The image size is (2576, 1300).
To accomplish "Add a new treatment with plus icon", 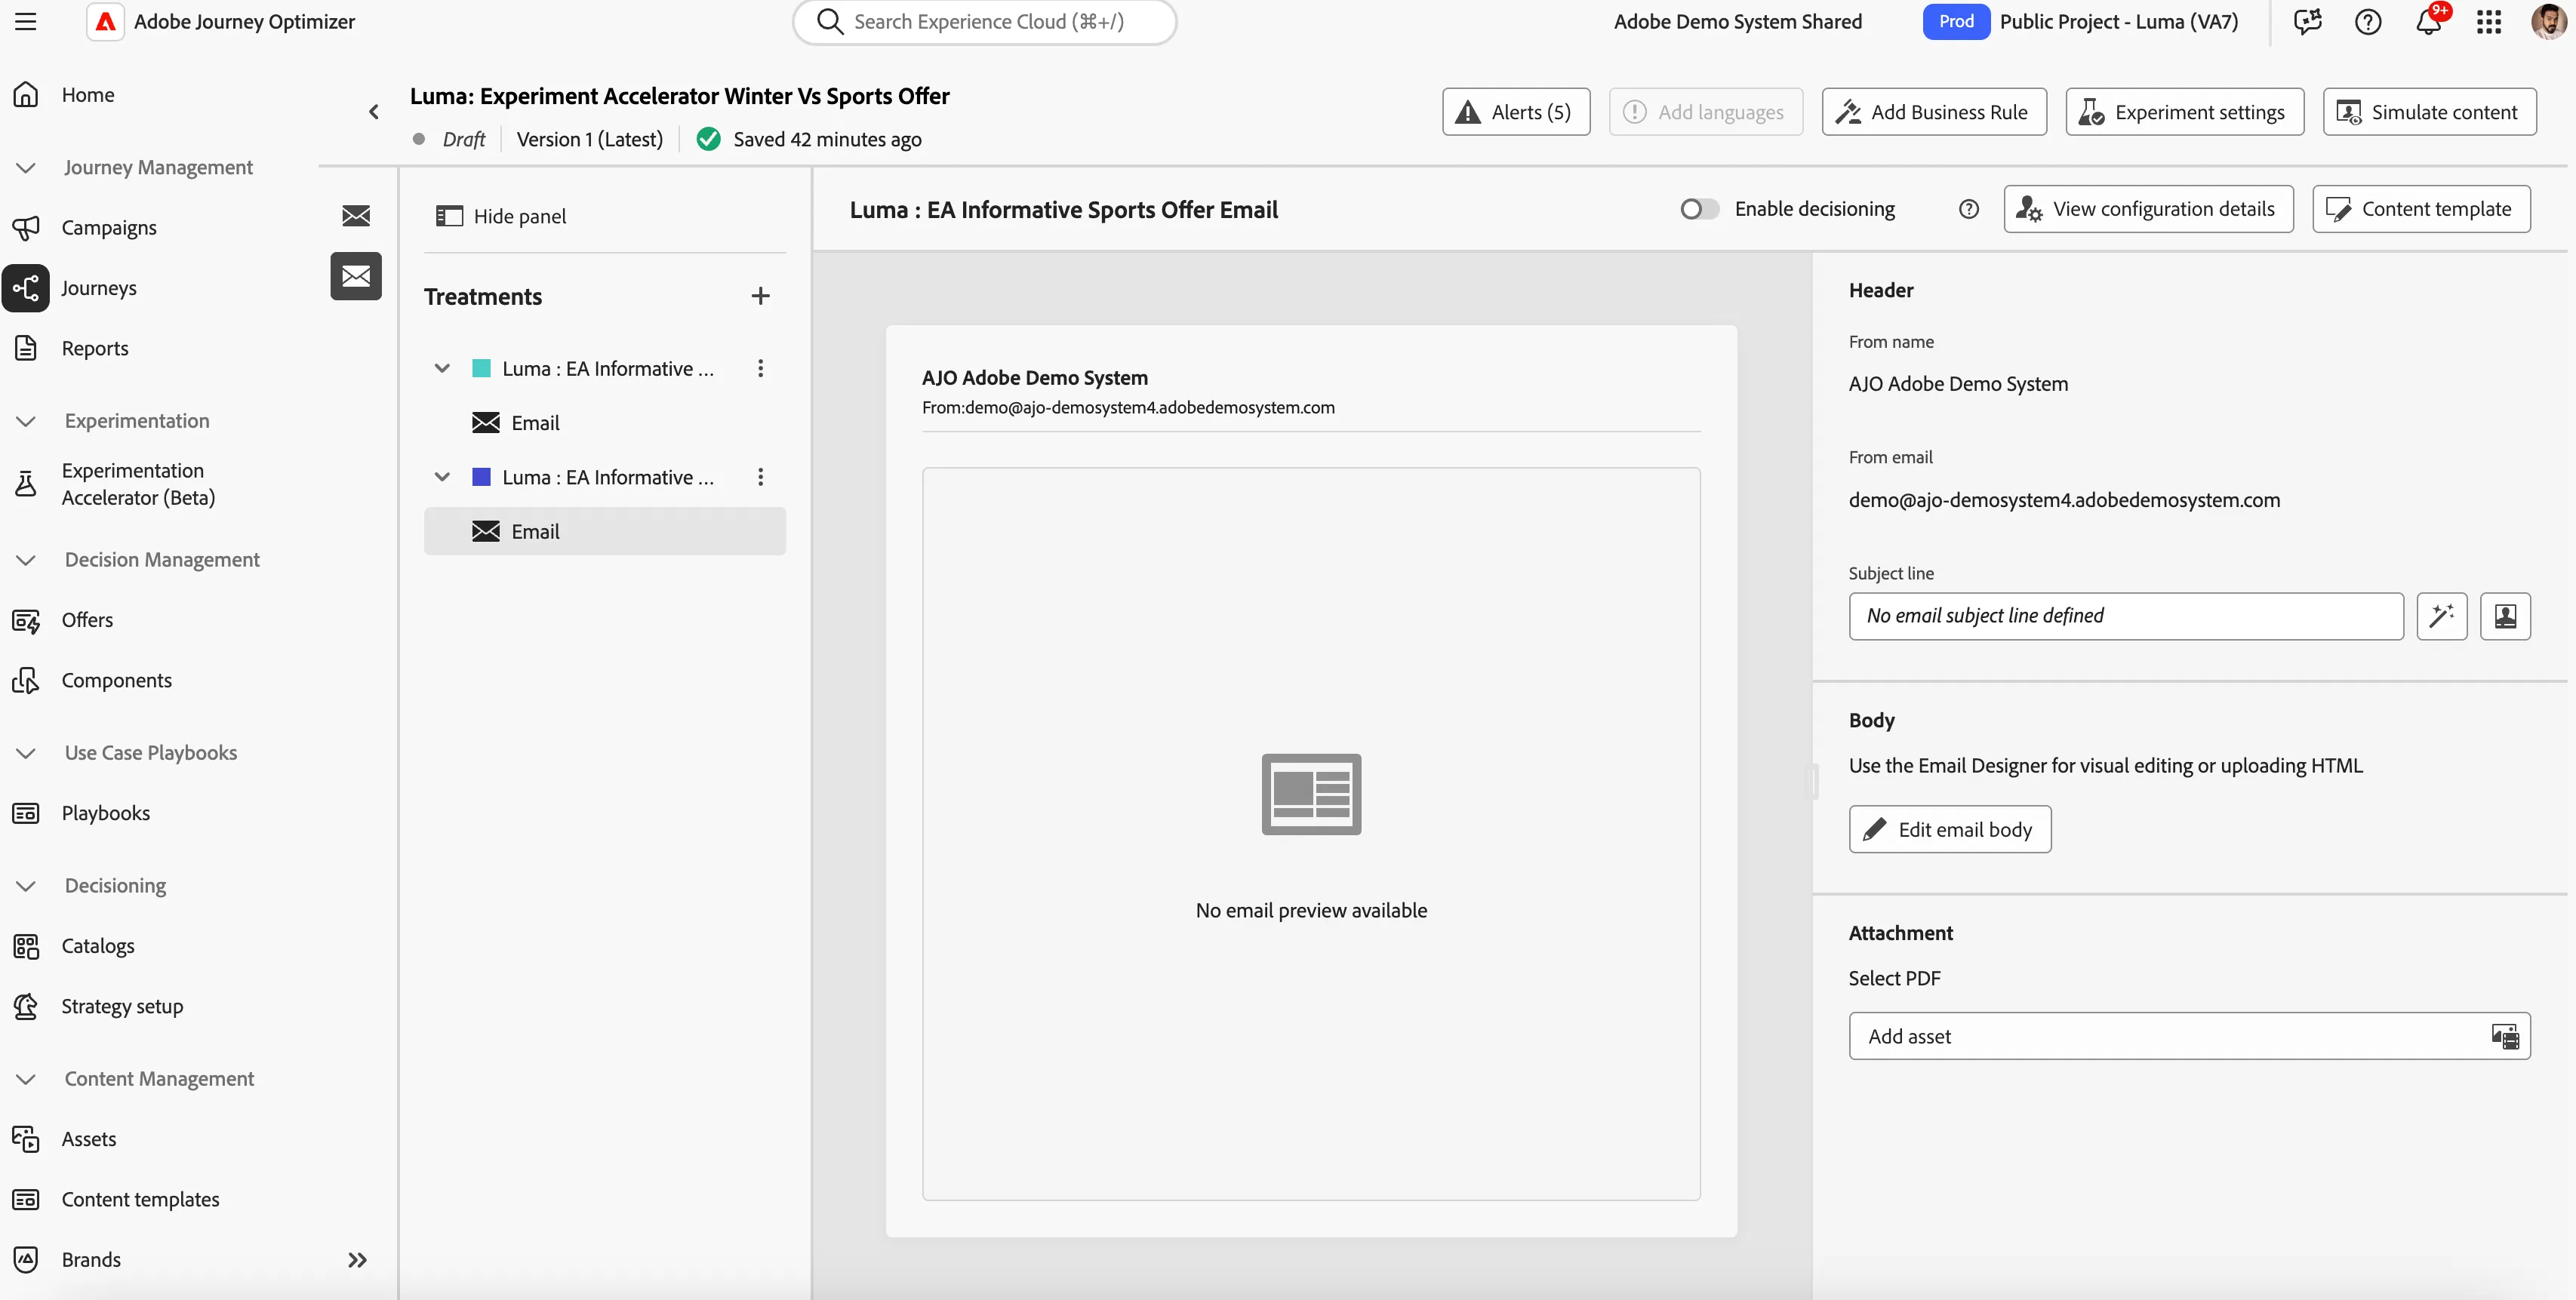I will coord(760,296).
